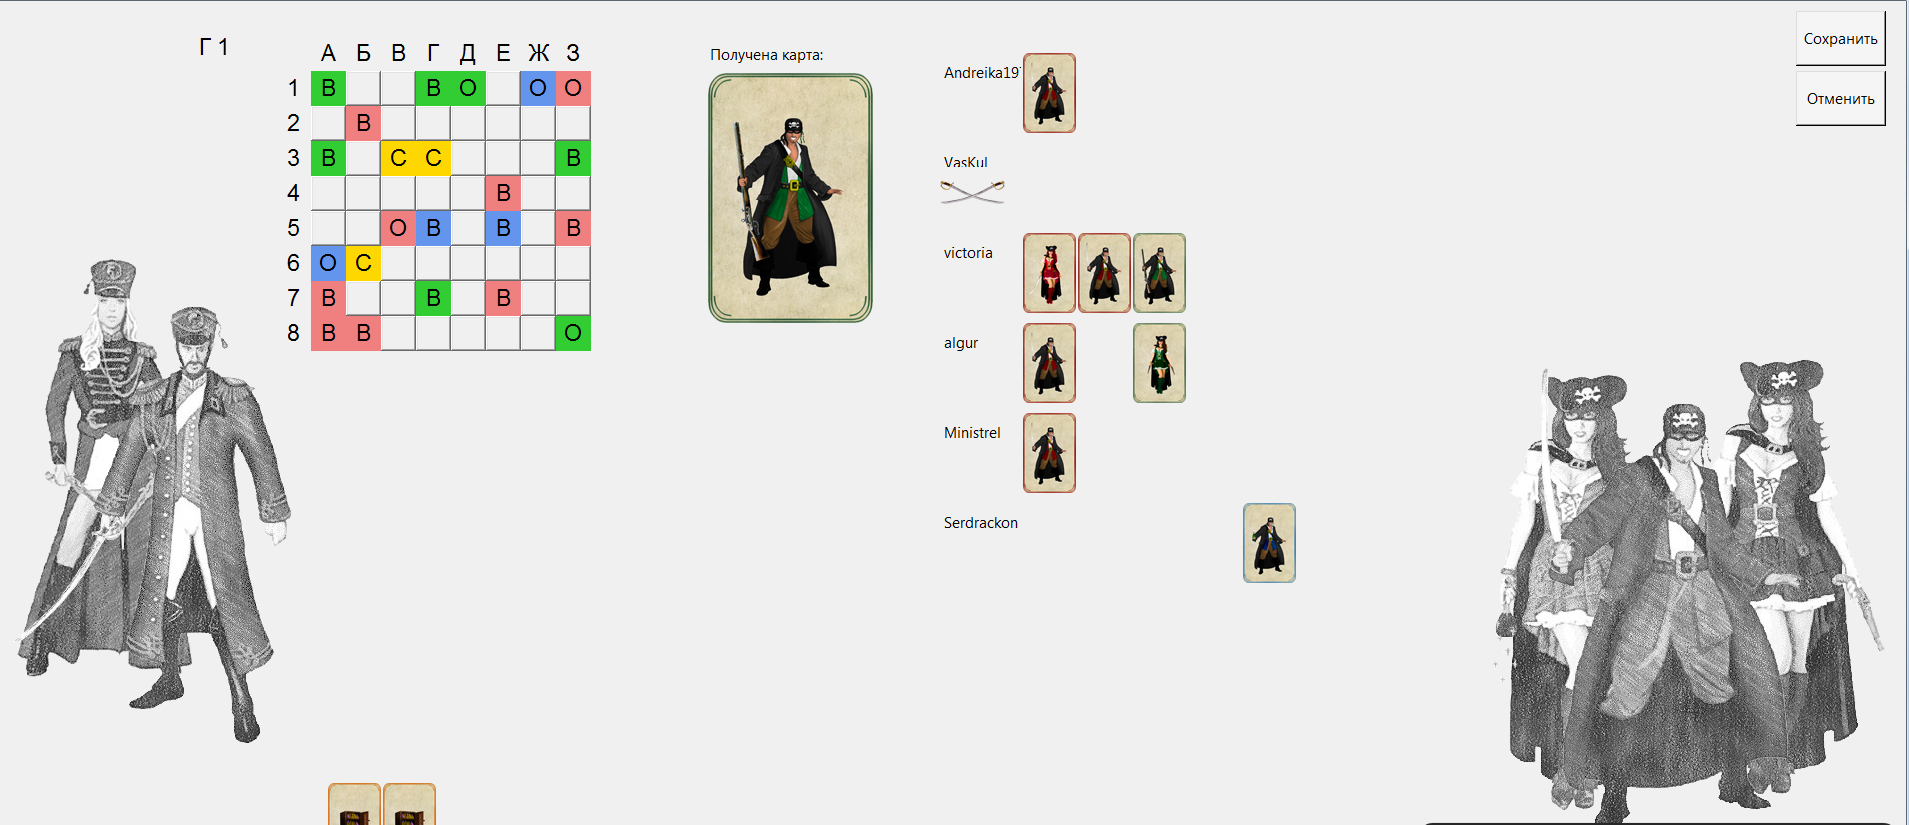The width and height of the screenshot is (1909, 825).
Task: Click red cell Б8 marked В
Action: 363,333
